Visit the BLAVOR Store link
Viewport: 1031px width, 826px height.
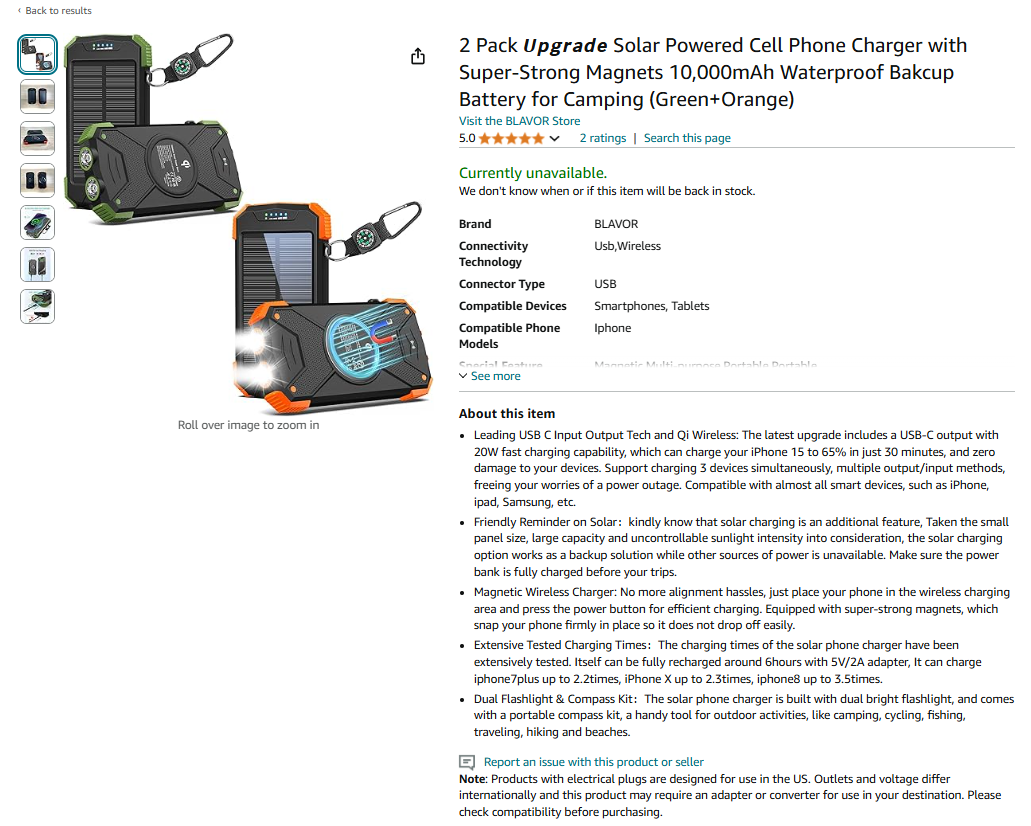pos(519,121)
